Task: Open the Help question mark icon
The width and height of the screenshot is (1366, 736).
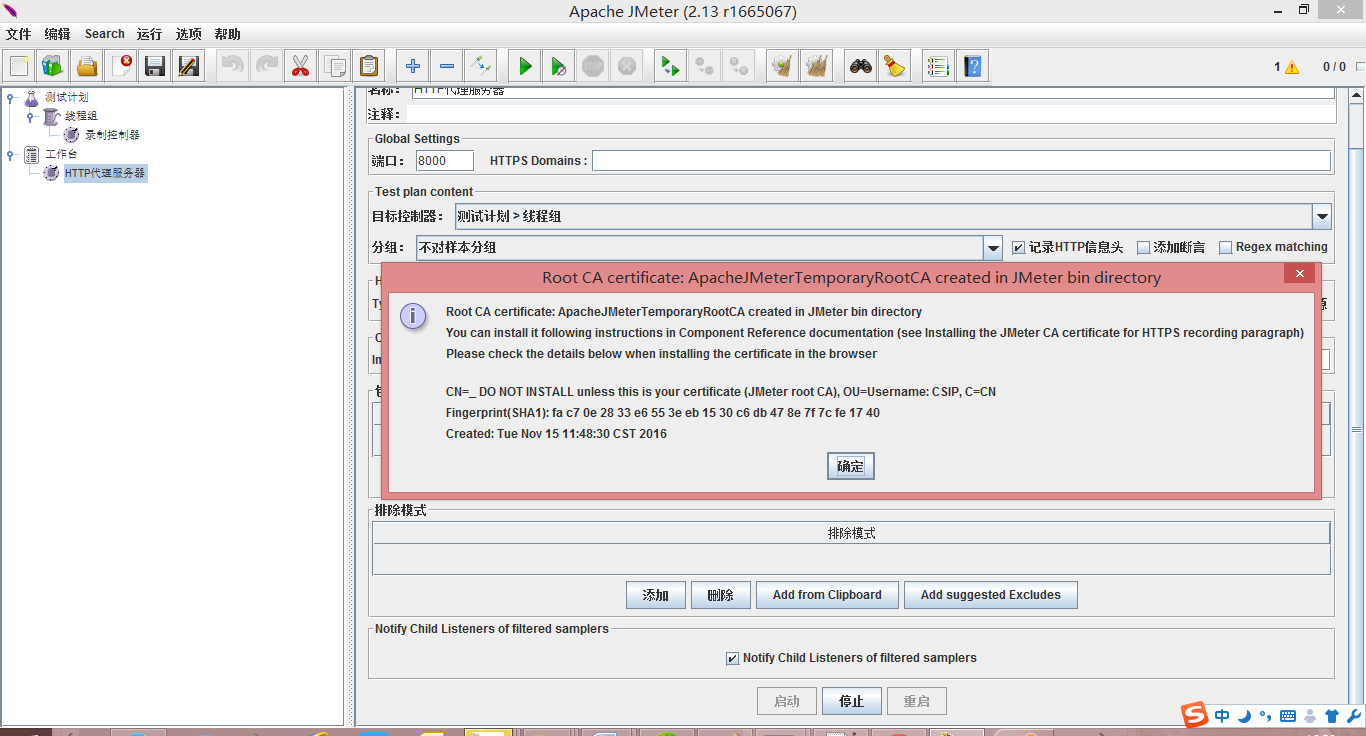Action: pos(972,67)
